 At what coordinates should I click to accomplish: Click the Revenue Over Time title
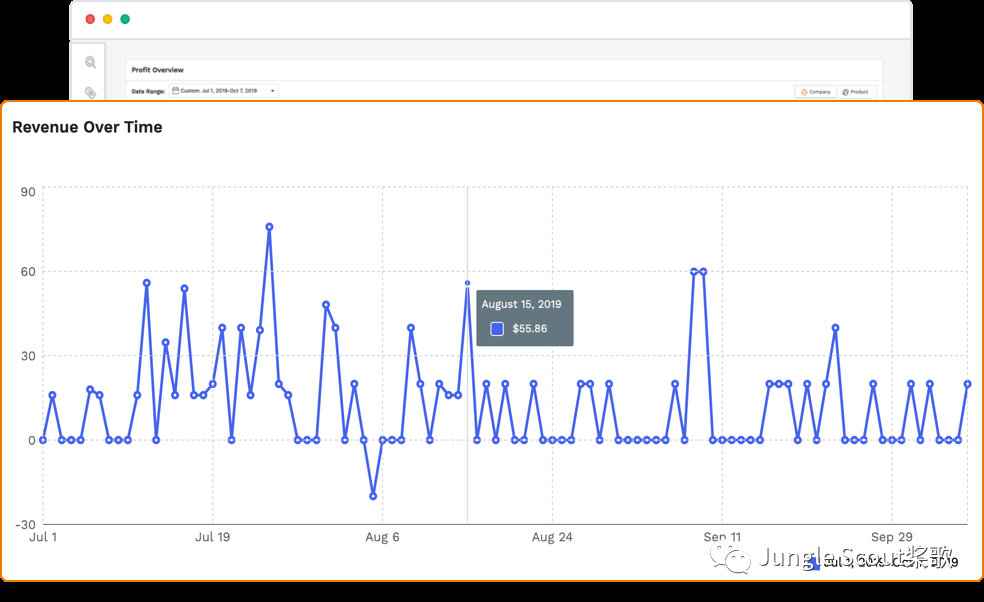[x=87, y=127]
